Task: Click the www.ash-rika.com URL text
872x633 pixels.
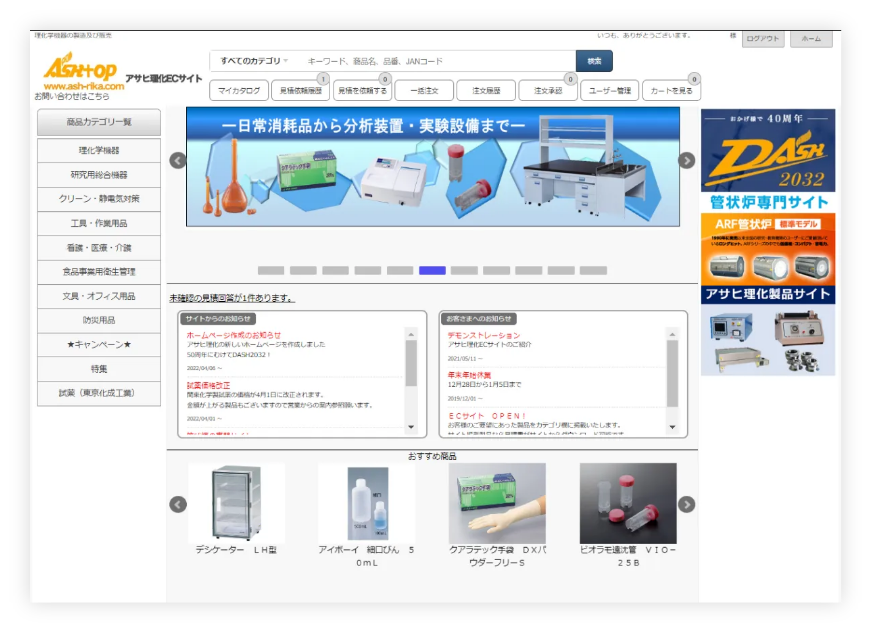Action: [84, 86]
